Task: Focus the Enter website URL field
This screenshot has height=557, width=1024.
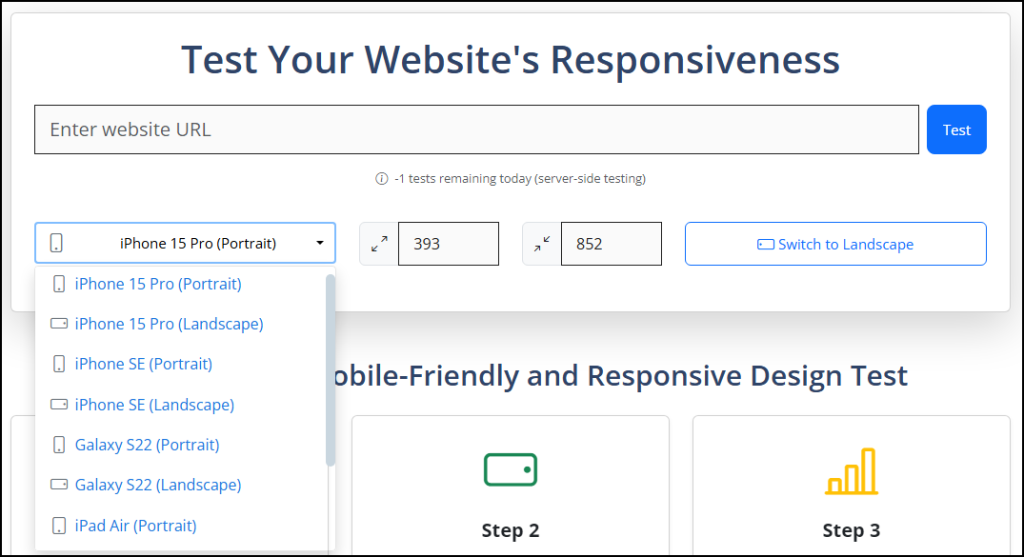Action: coord(477,129)
